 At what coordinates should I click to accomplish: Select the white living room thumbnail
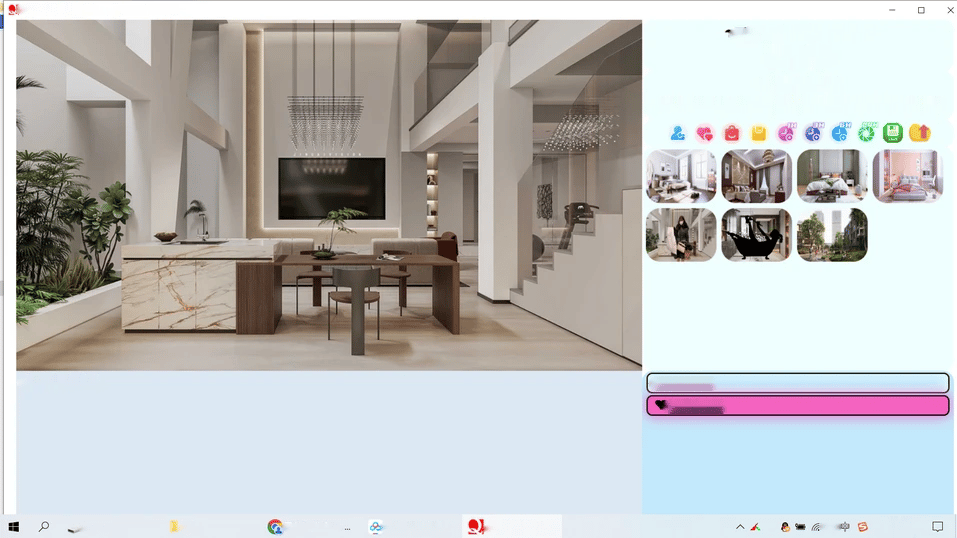[x=681, y=176]
